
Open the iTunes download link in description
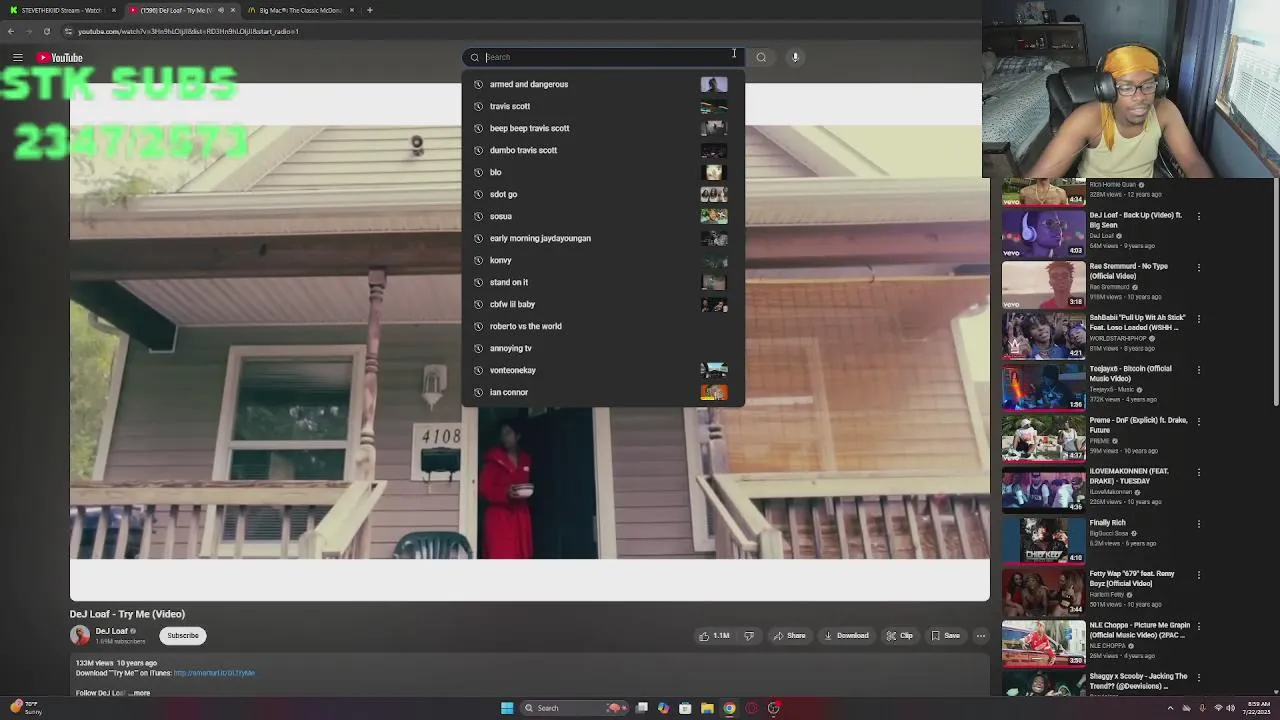(x=214, y=673)
